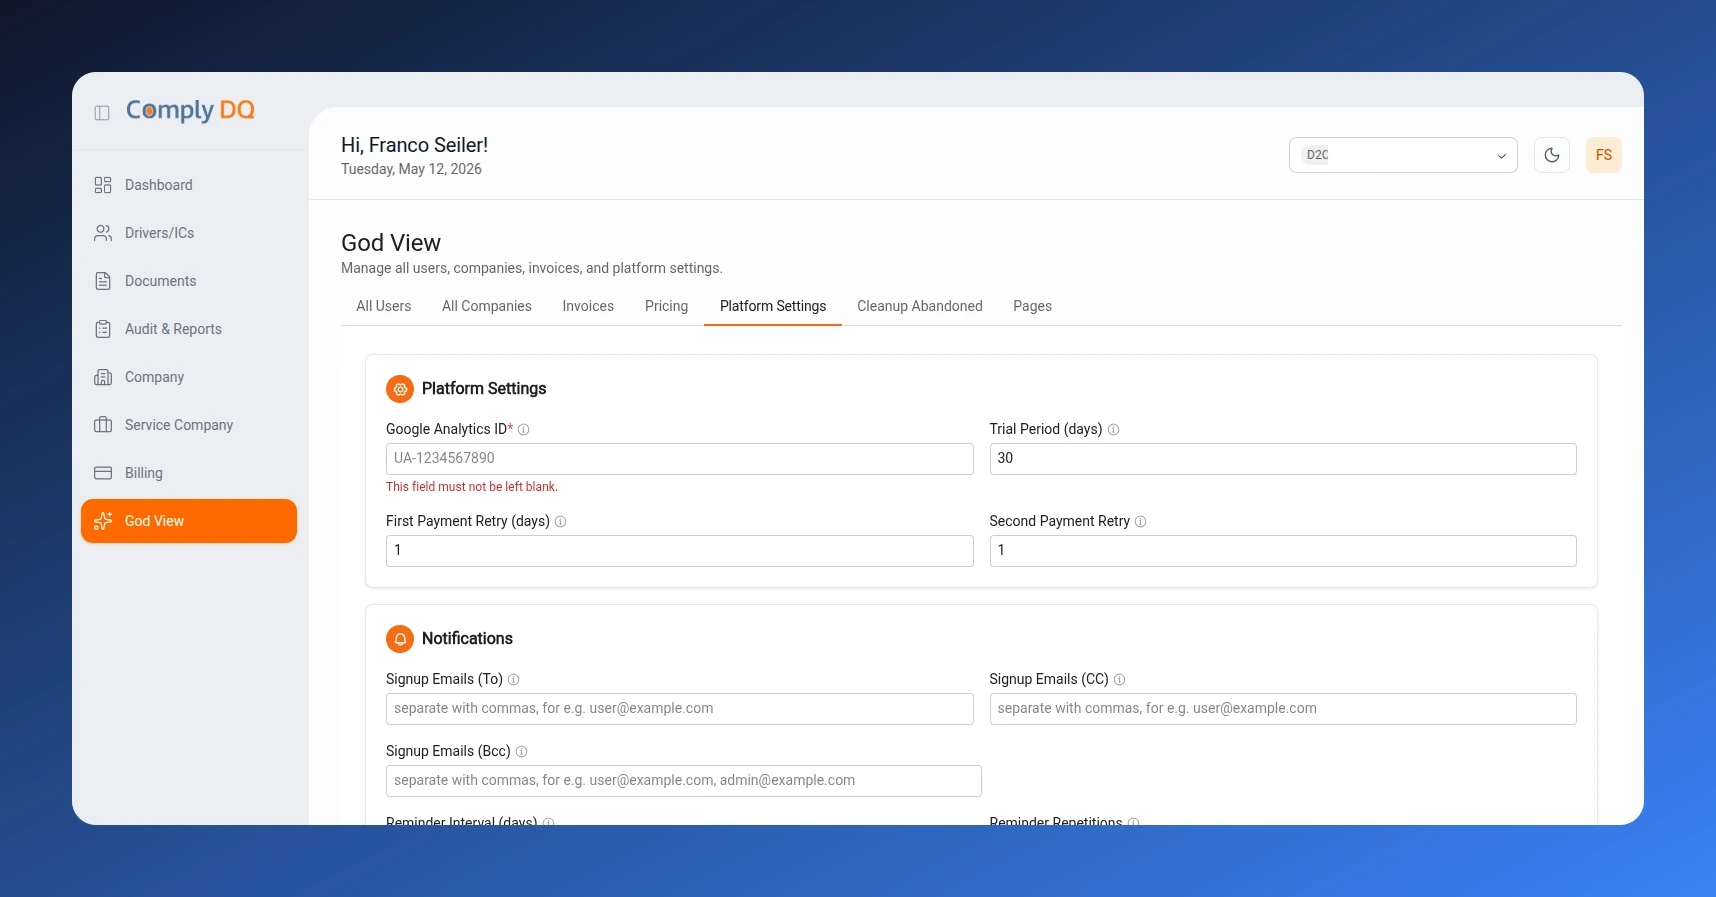Go to Dashboard in sidebar
Viewport: 1716px width, 897px height.
(189, 185)
